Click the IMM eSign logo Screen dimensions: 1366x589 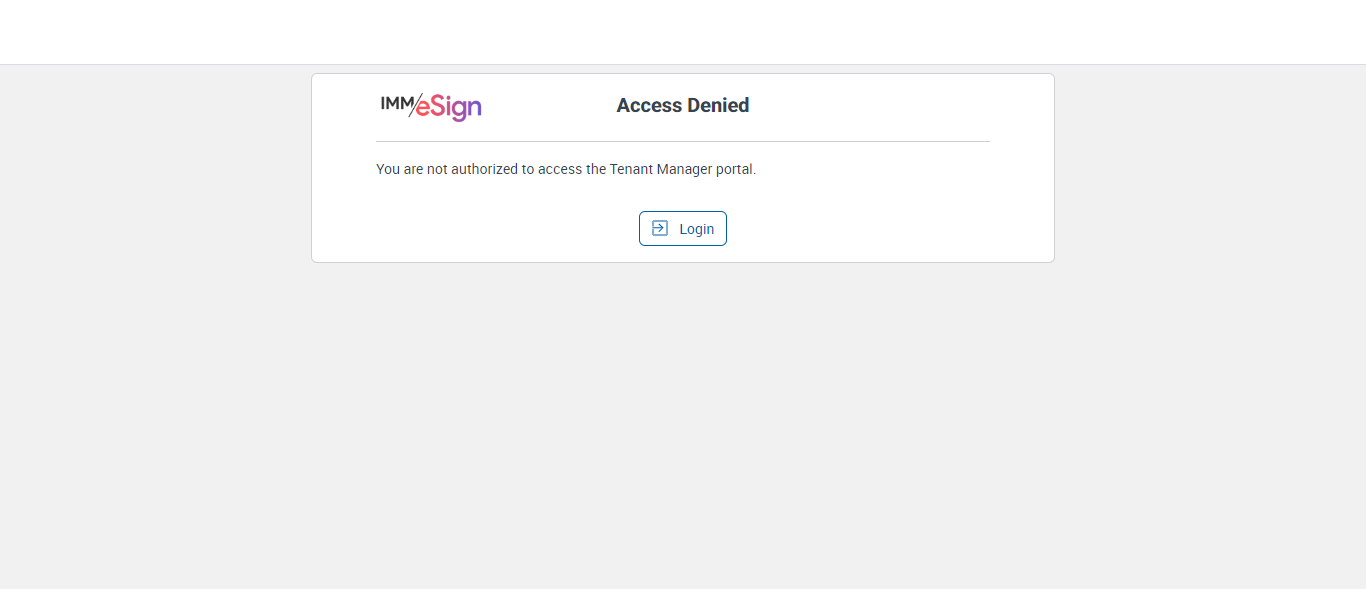point(431,105)
